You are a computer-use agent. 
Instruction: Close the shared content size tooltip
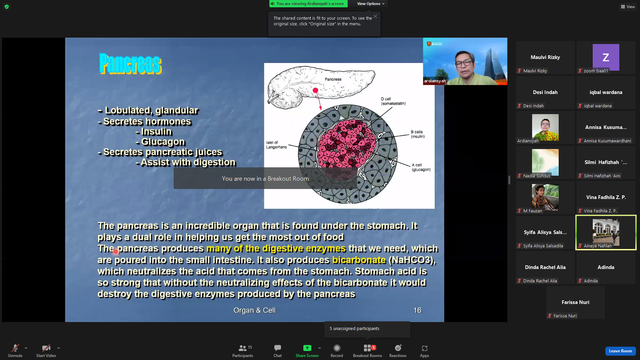[375, 16]
